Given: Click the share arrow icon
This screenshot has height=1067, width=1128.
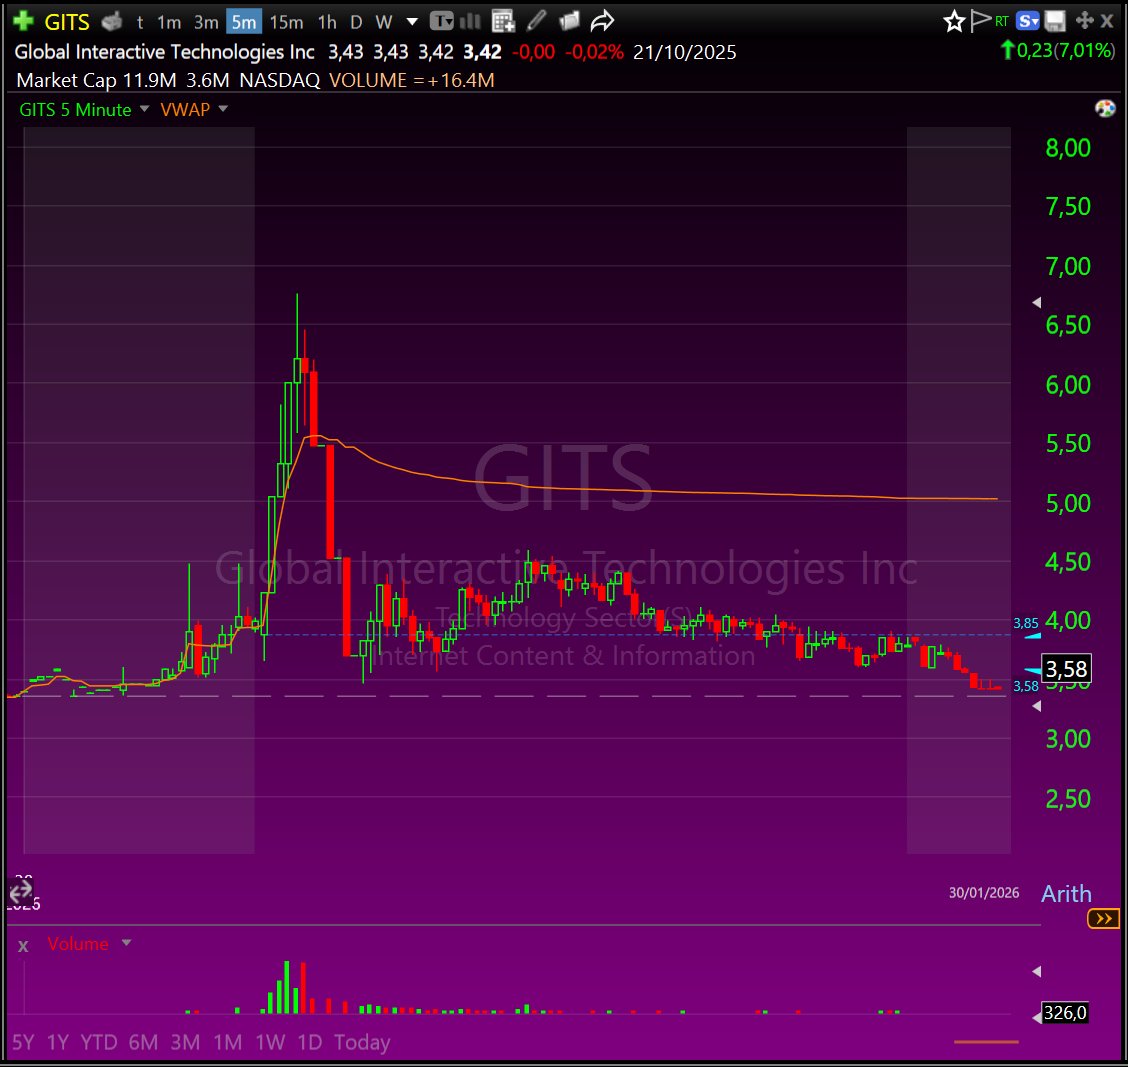Looking at the screenshot, I should point(602,22).
